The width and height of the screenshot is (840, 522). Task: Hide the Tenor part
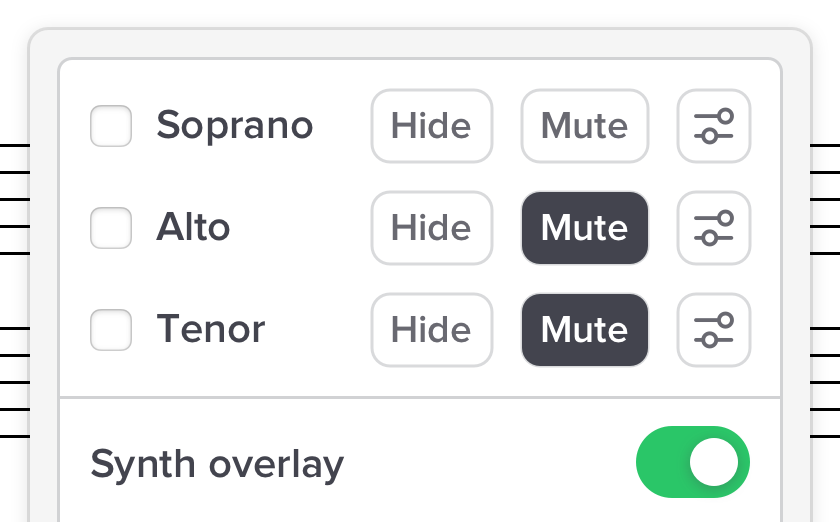[x=431, y=330]
